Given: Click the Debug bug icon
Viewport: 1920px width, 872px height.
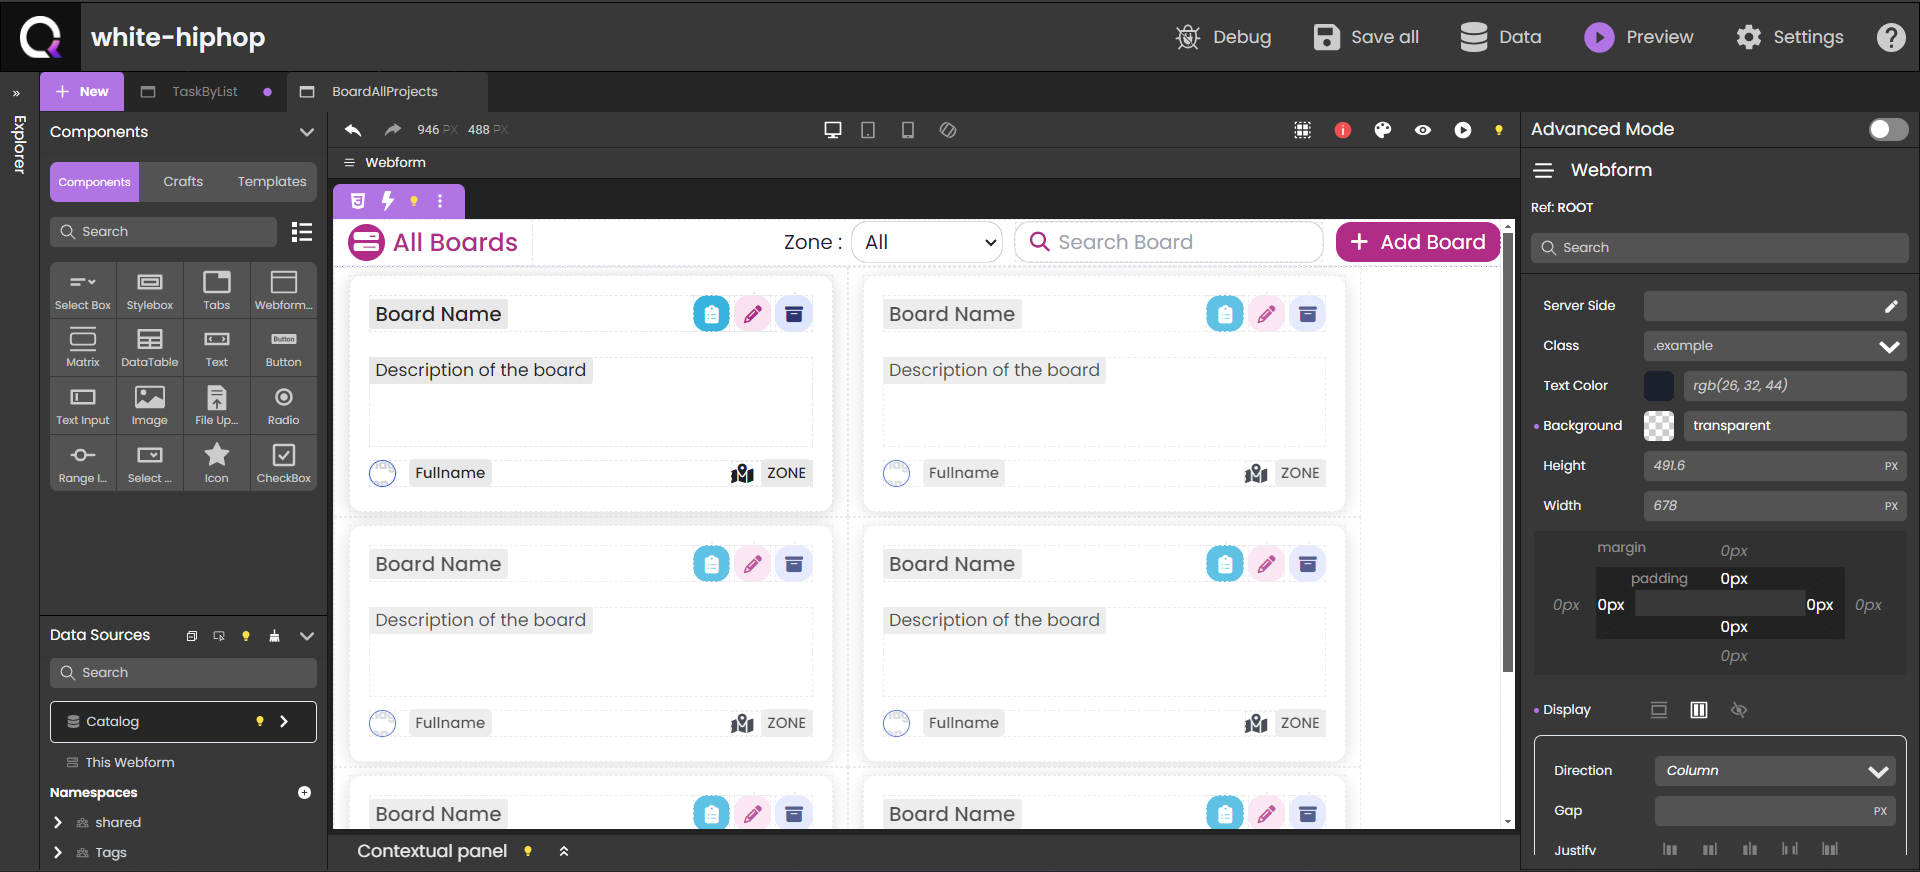Looking at the screenshot, I should tap(1188, 37).
